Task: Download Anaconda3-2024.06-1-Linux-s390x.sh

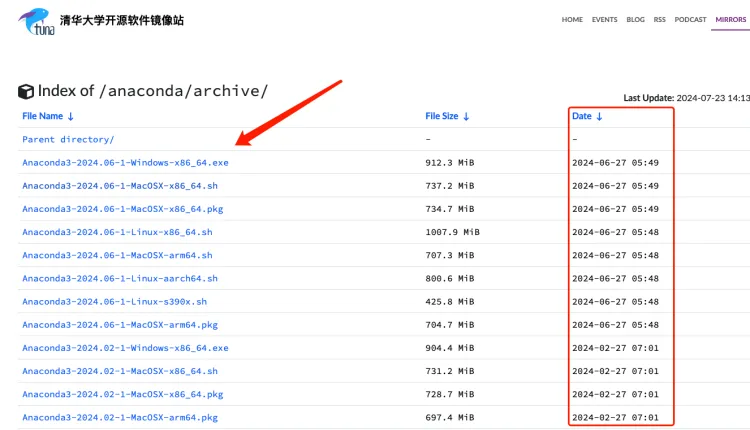Action: coord(114,302)
